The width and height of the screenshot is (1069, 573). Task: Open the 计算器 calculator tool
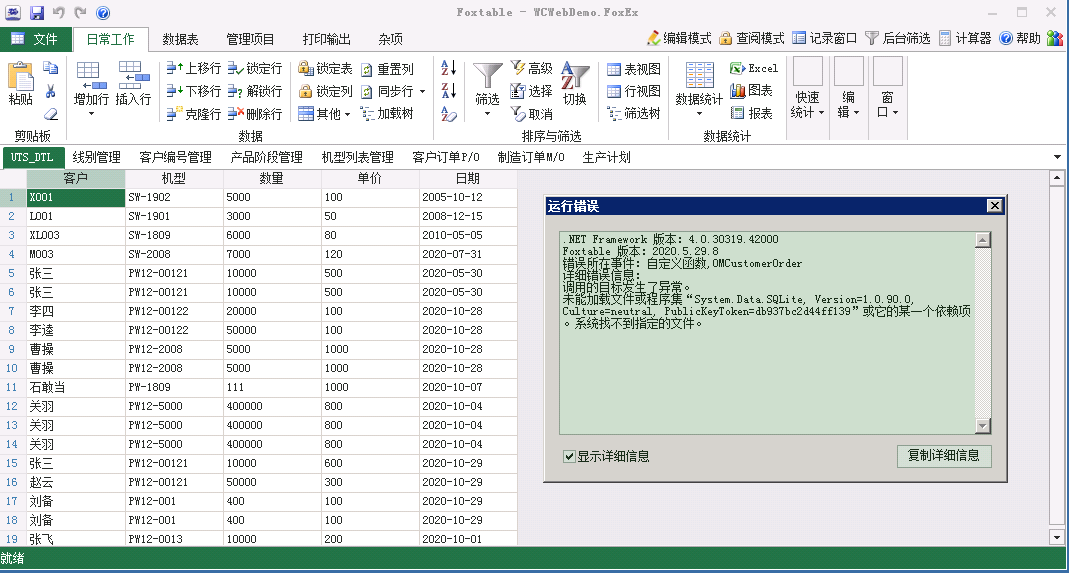tap(945, 38)
